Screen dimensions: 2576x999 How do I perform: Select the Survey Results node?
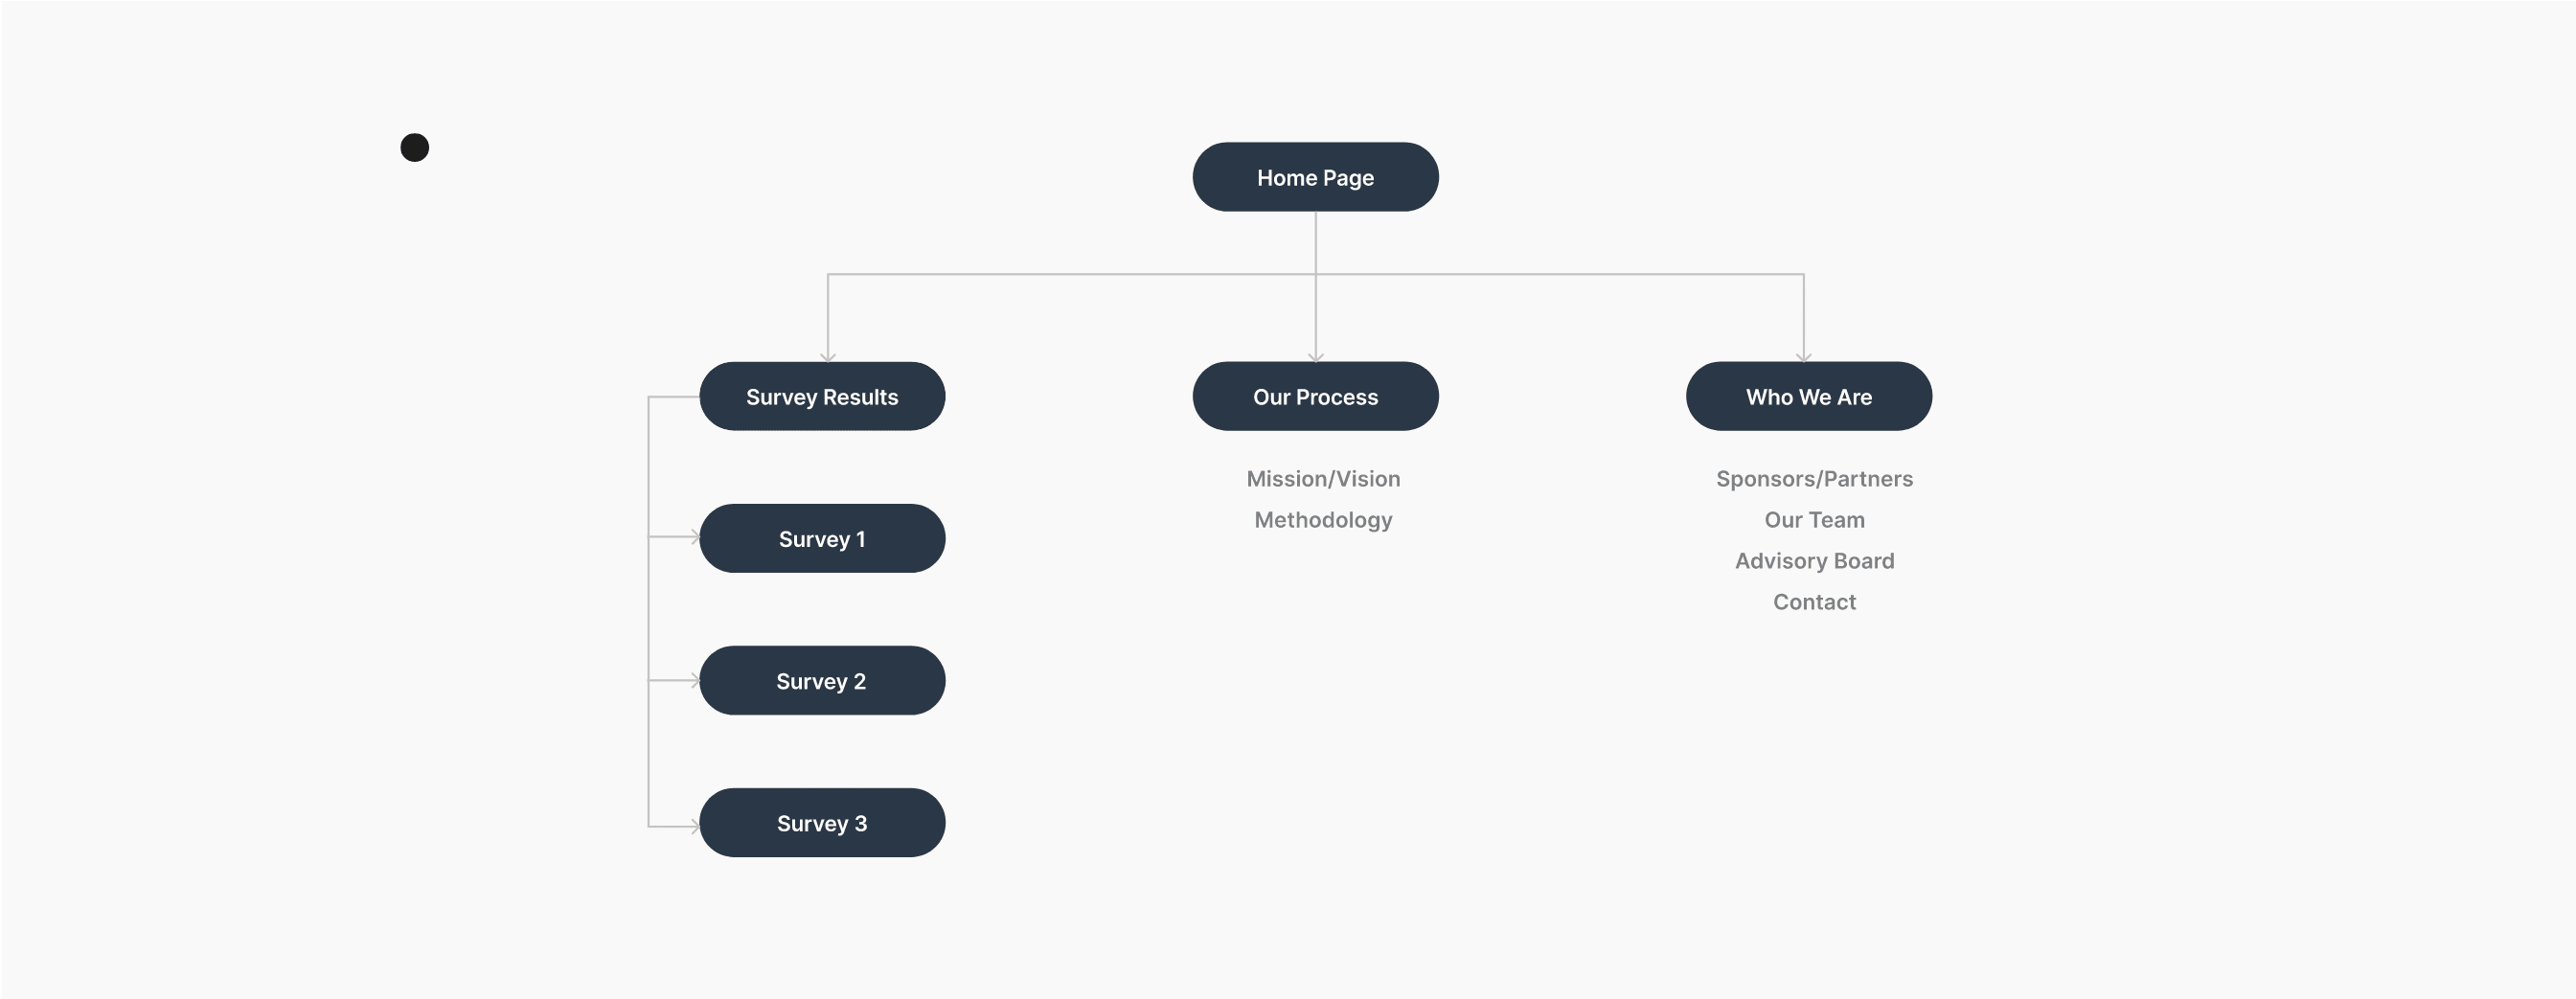coord(822,396)
